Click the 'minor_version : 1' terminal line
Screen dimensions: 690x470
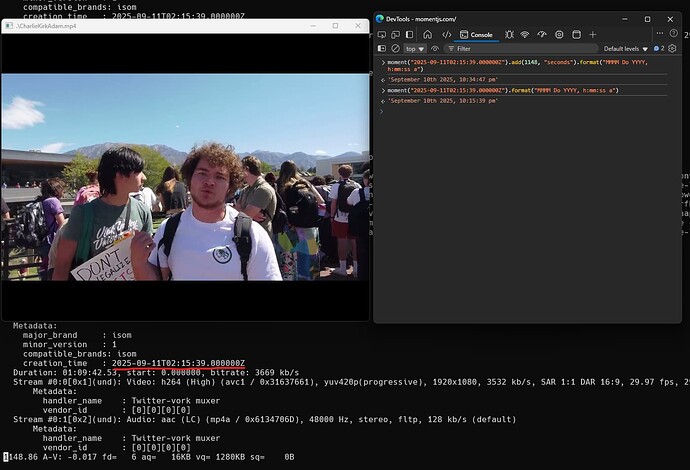[x=70, y=345]
